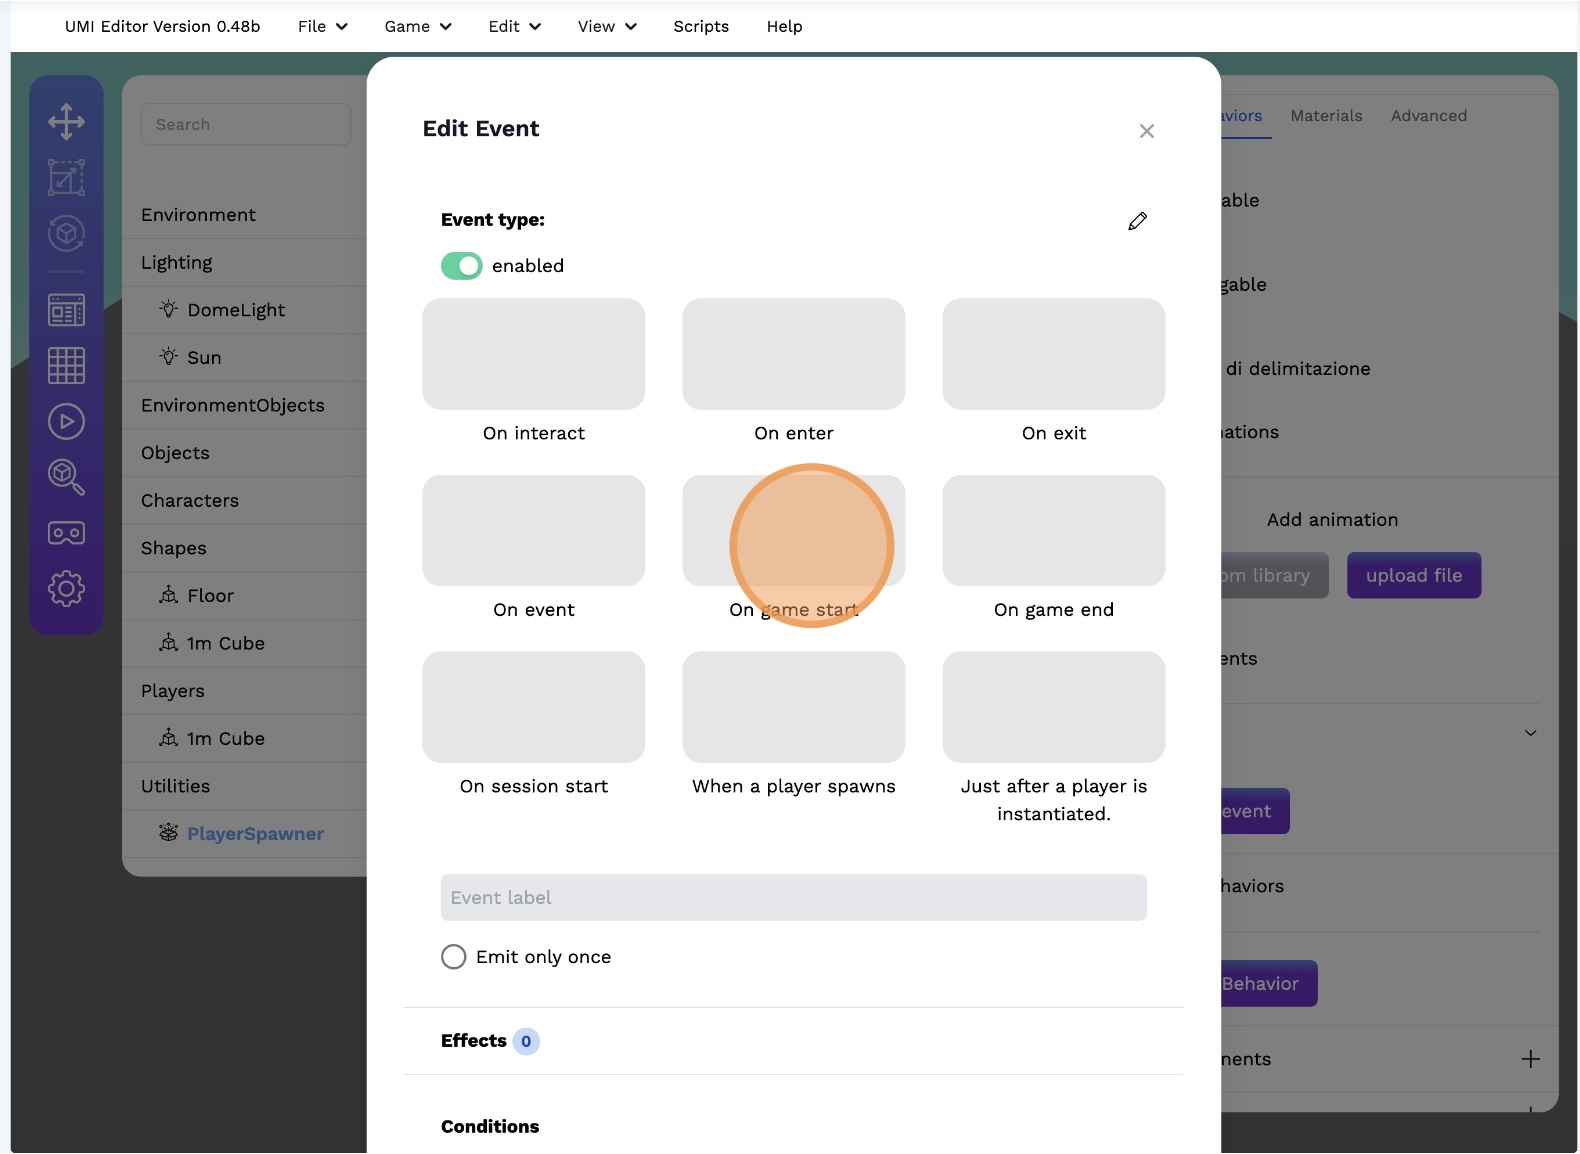Screen dimensions: 1580x1154
Task: Click the upload file button
Action: (x=1413, y=576)
